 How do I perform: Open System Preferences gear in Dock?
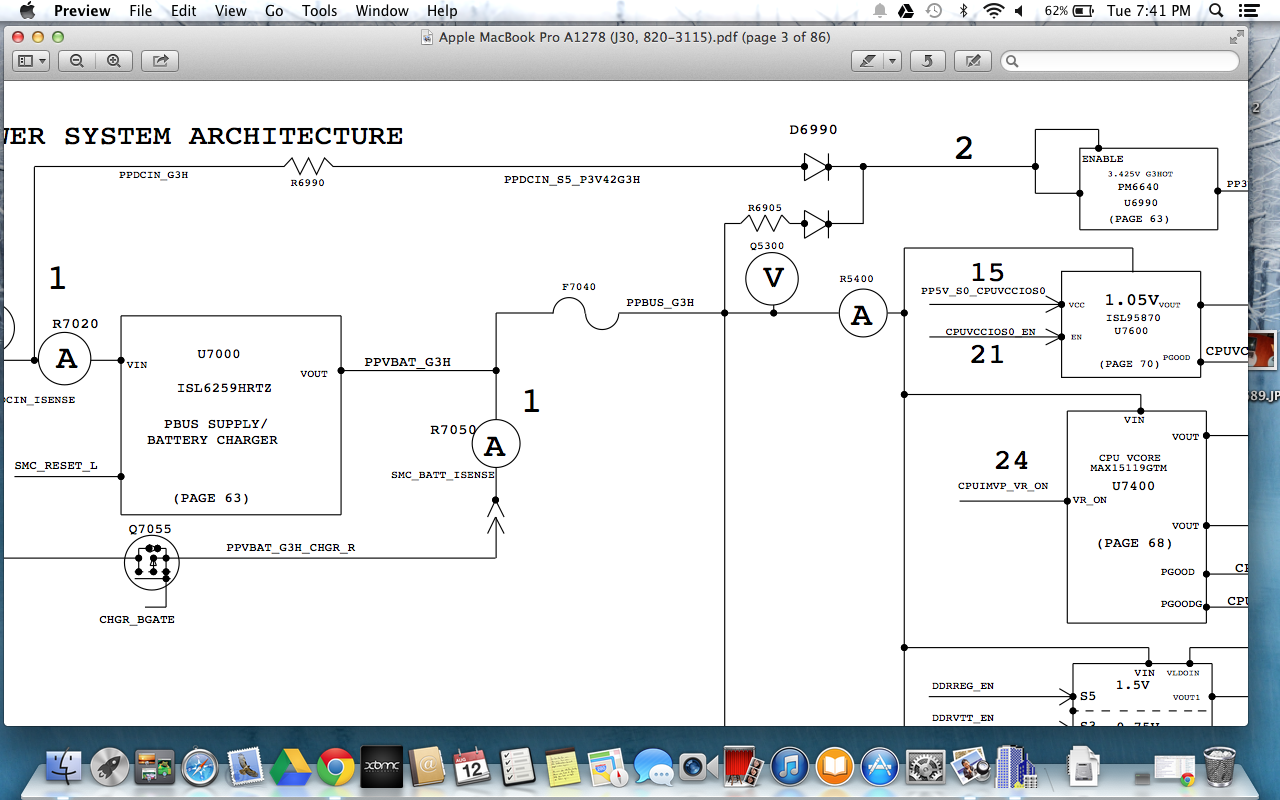[926, 768]
